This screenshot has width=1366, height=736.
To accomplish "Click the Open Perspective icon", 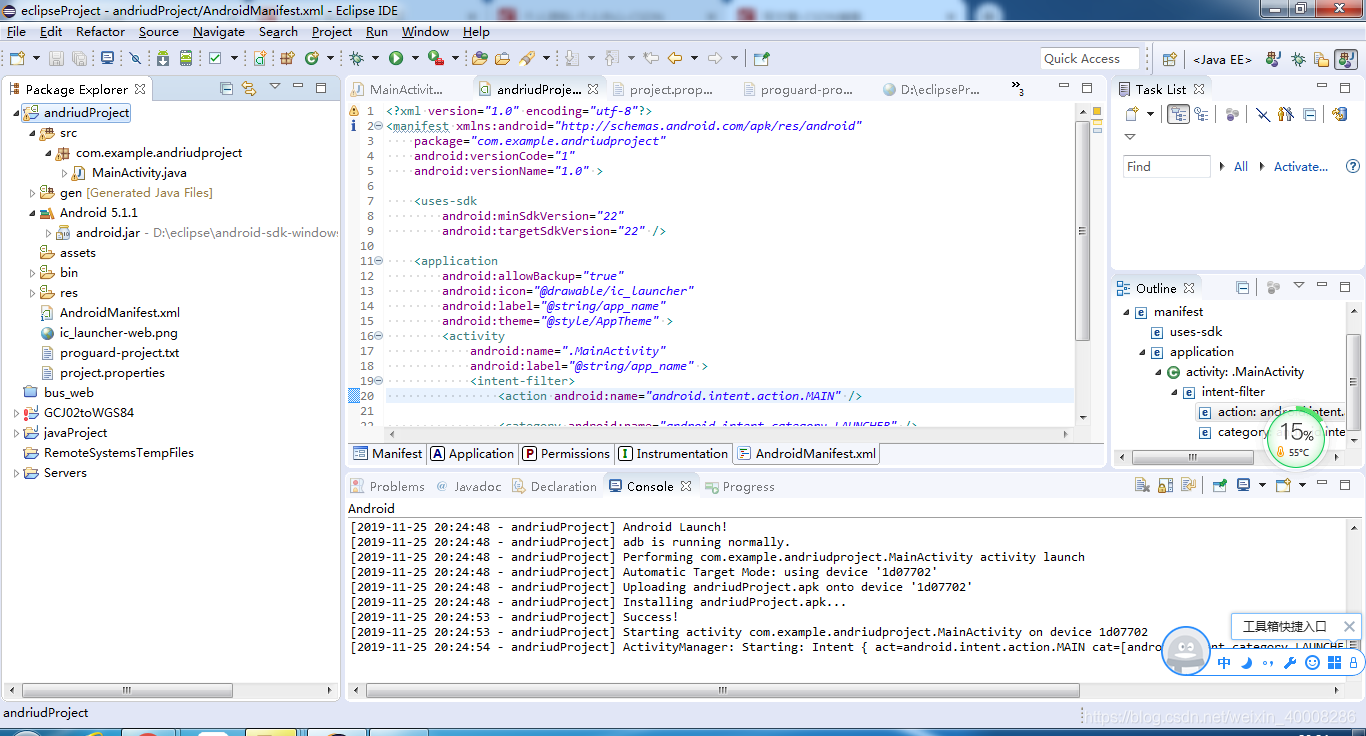I will point(1169,59).
